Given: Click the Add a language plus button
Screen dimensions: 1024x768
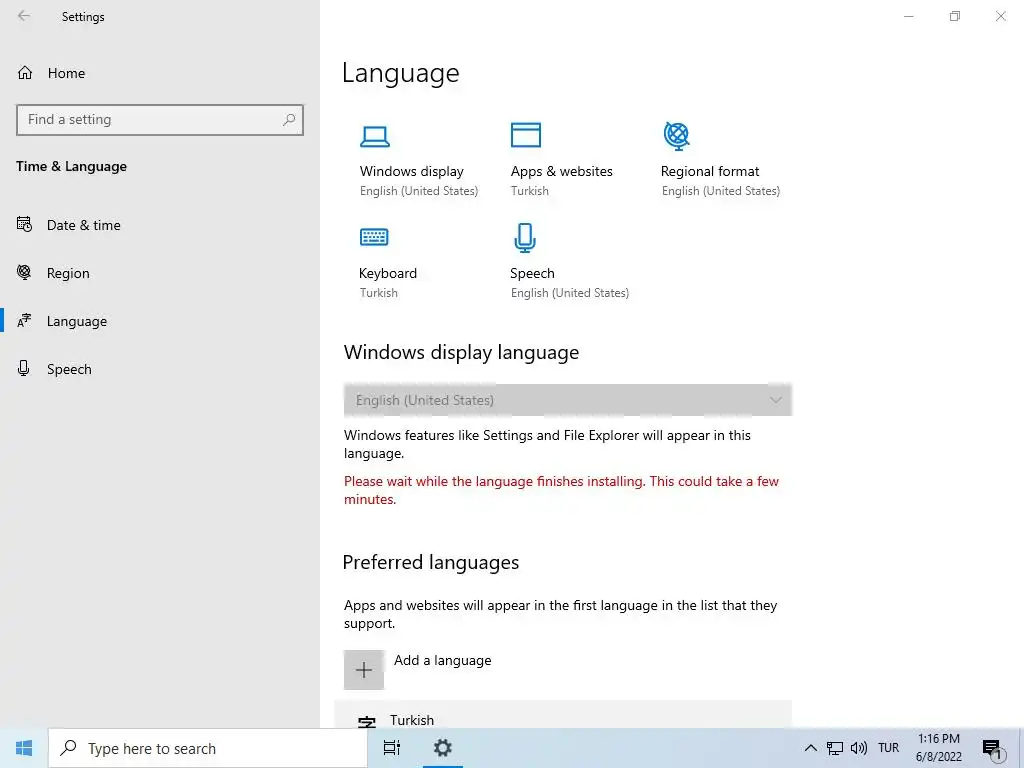Looking at the screenshot, I should pos(364,669).
